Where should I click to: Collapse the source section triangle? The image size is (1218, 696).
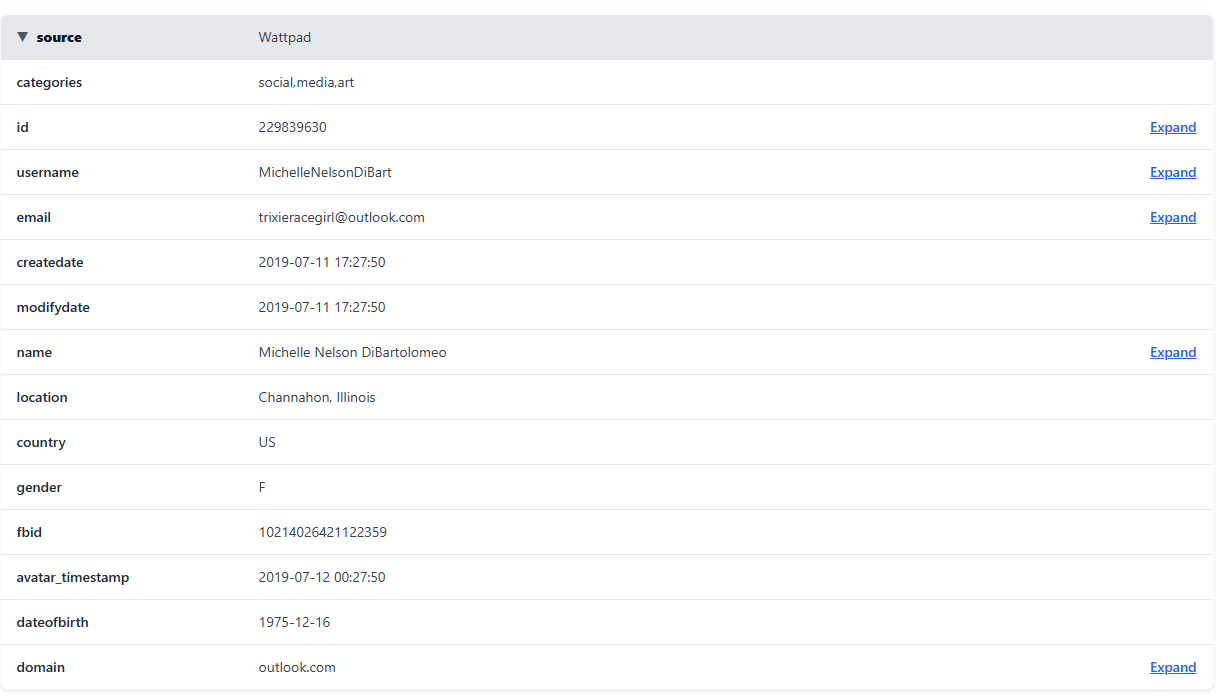23,37
